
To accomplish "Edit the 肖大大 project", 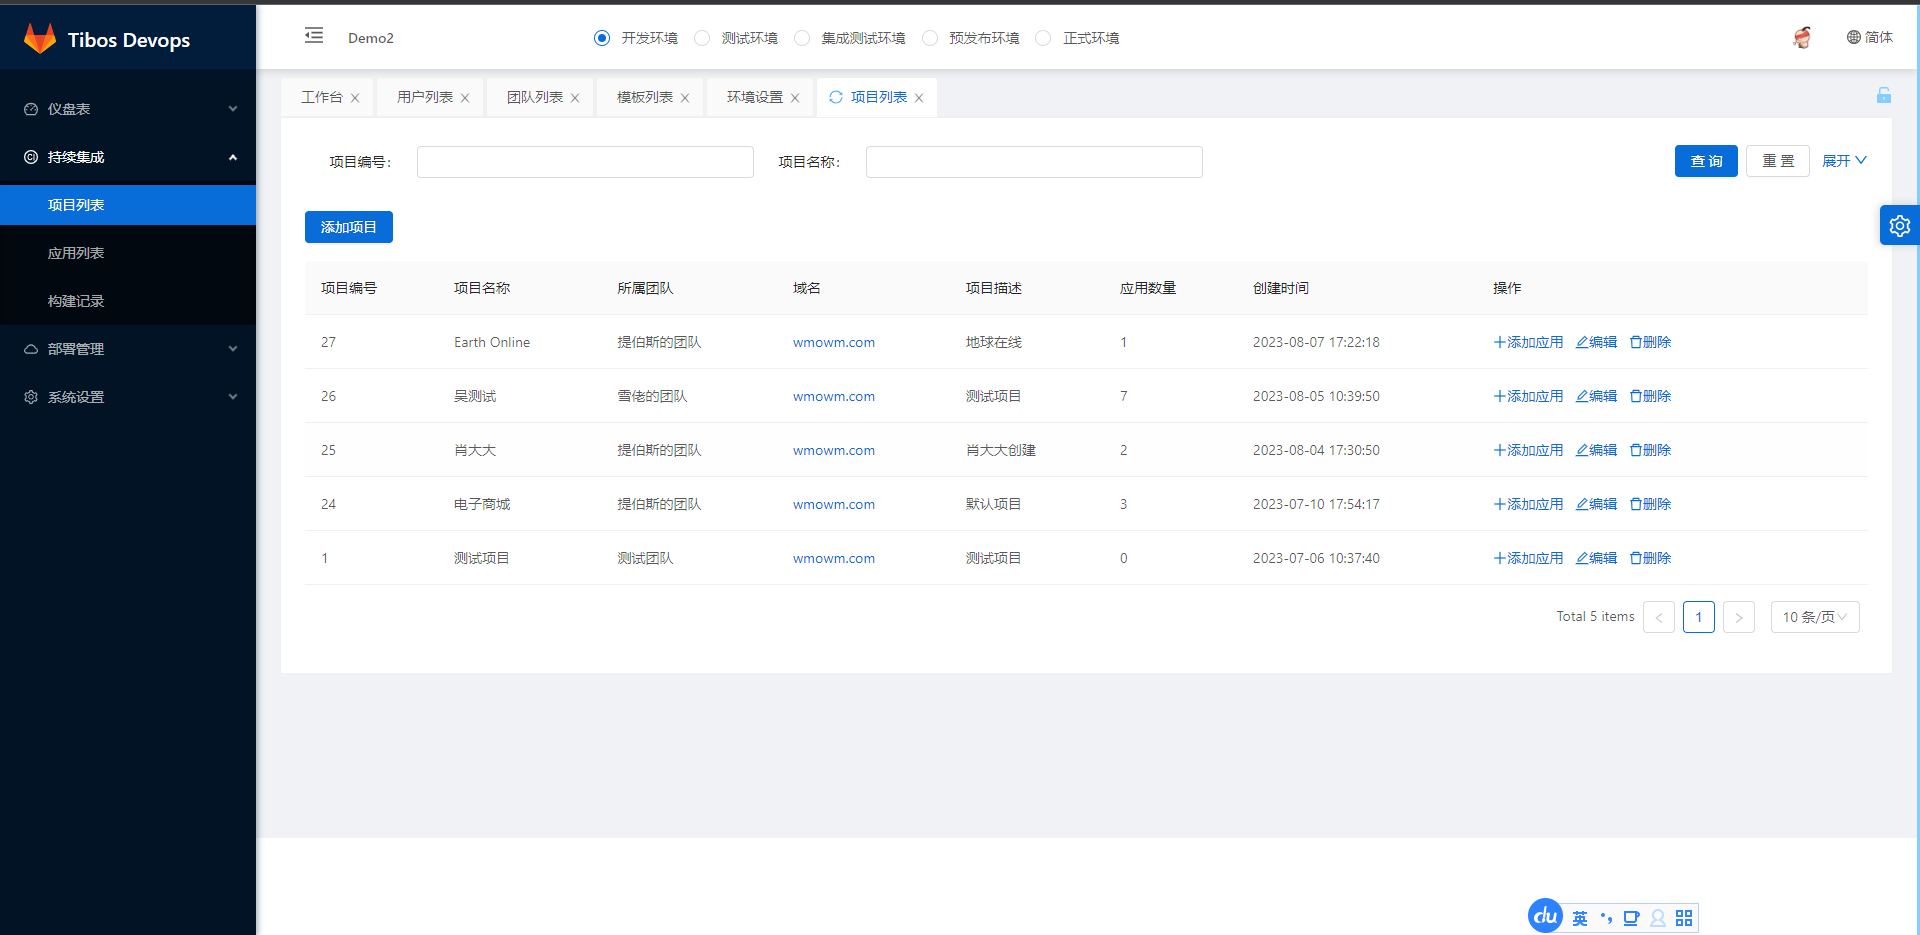I will (1596, 450).
